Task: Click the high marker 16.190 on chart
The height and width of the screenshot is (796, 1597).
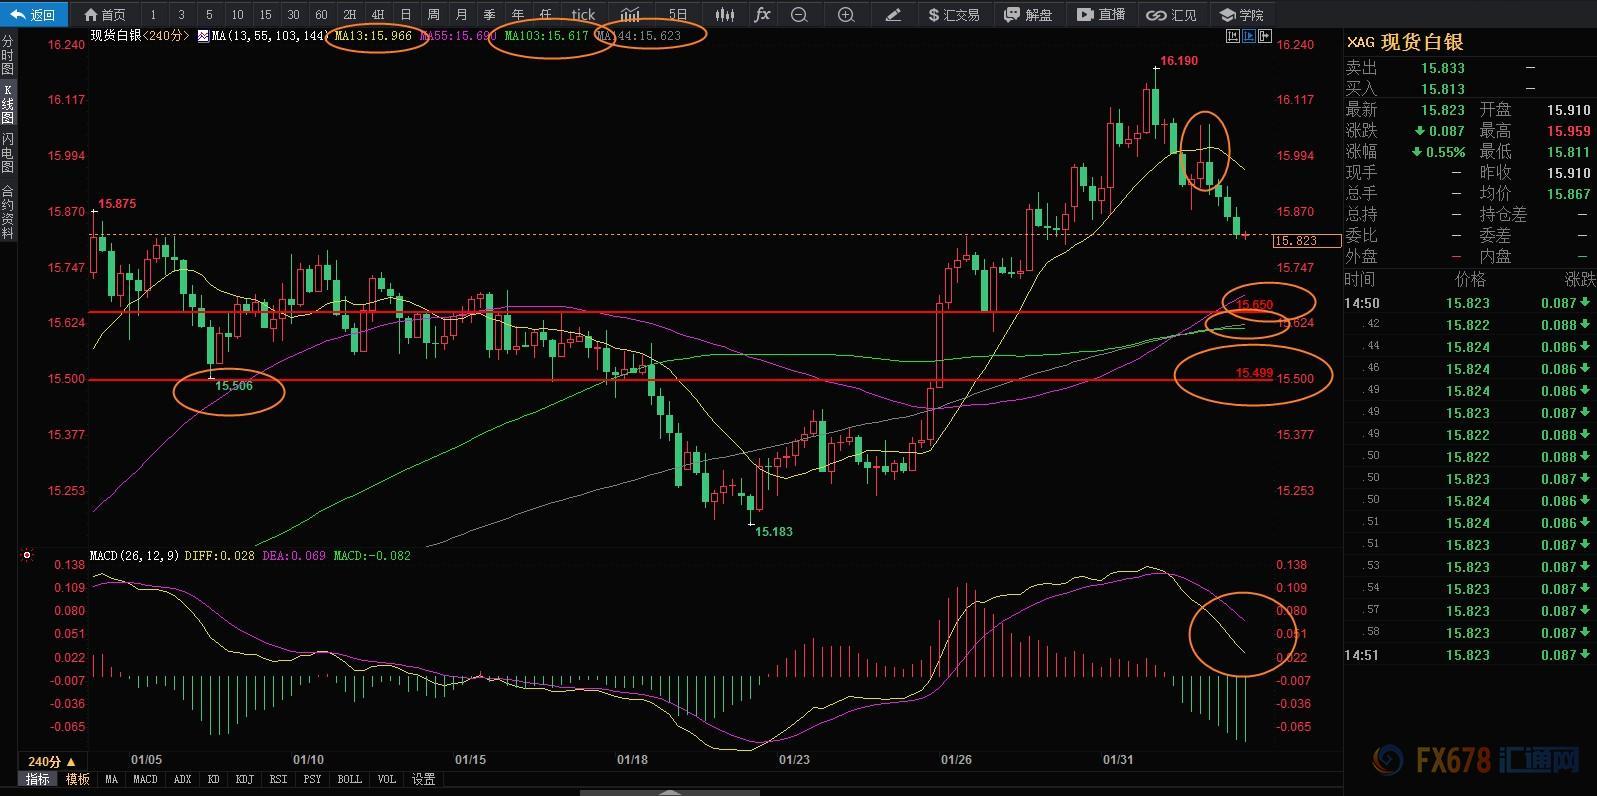Action: tap(1178, 61)
